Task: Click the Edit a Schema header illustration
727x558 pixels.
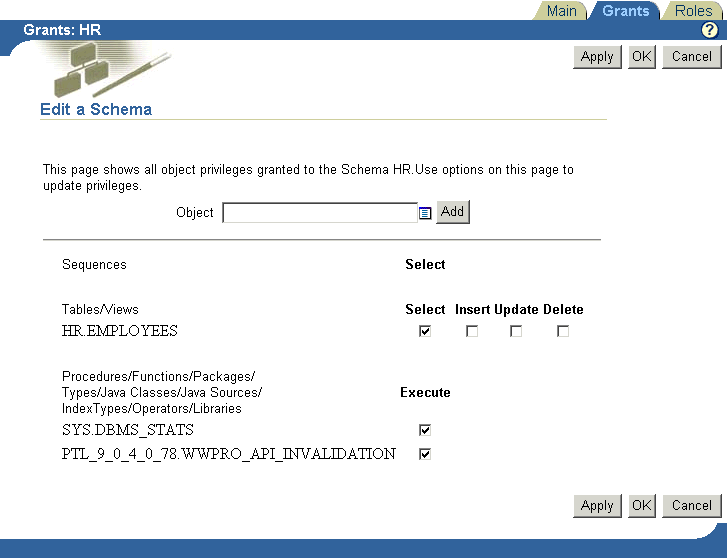Action: (x=109, y=69)
